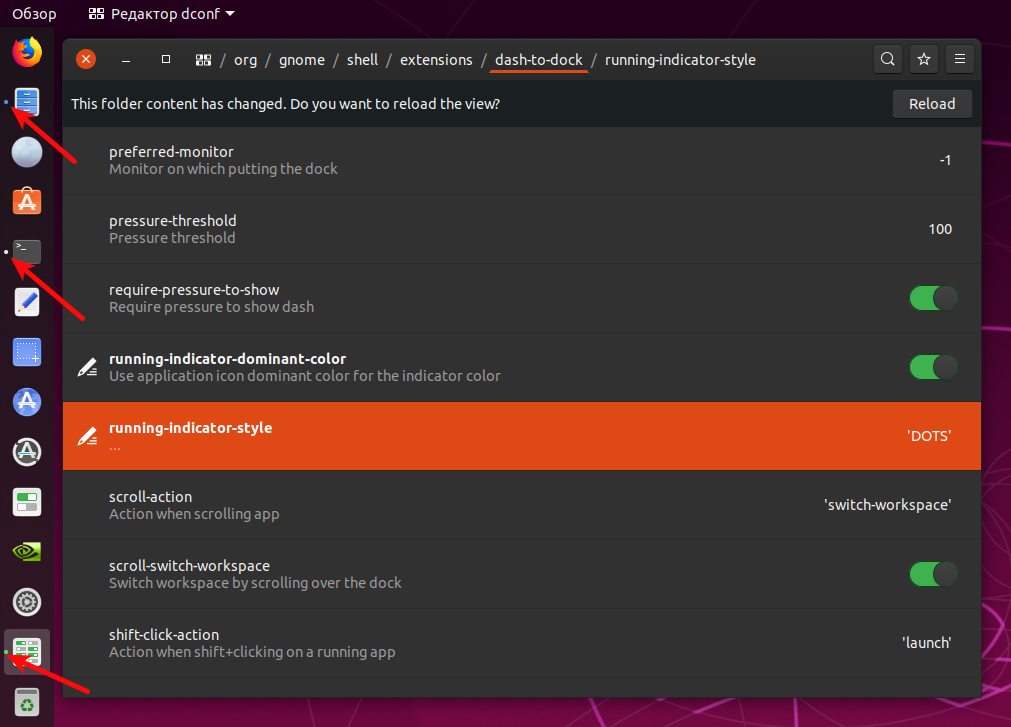Open the shift-click-action key
Viewport: 1011px width, 727px height.
pyautogui.click(x=522, y=643)
